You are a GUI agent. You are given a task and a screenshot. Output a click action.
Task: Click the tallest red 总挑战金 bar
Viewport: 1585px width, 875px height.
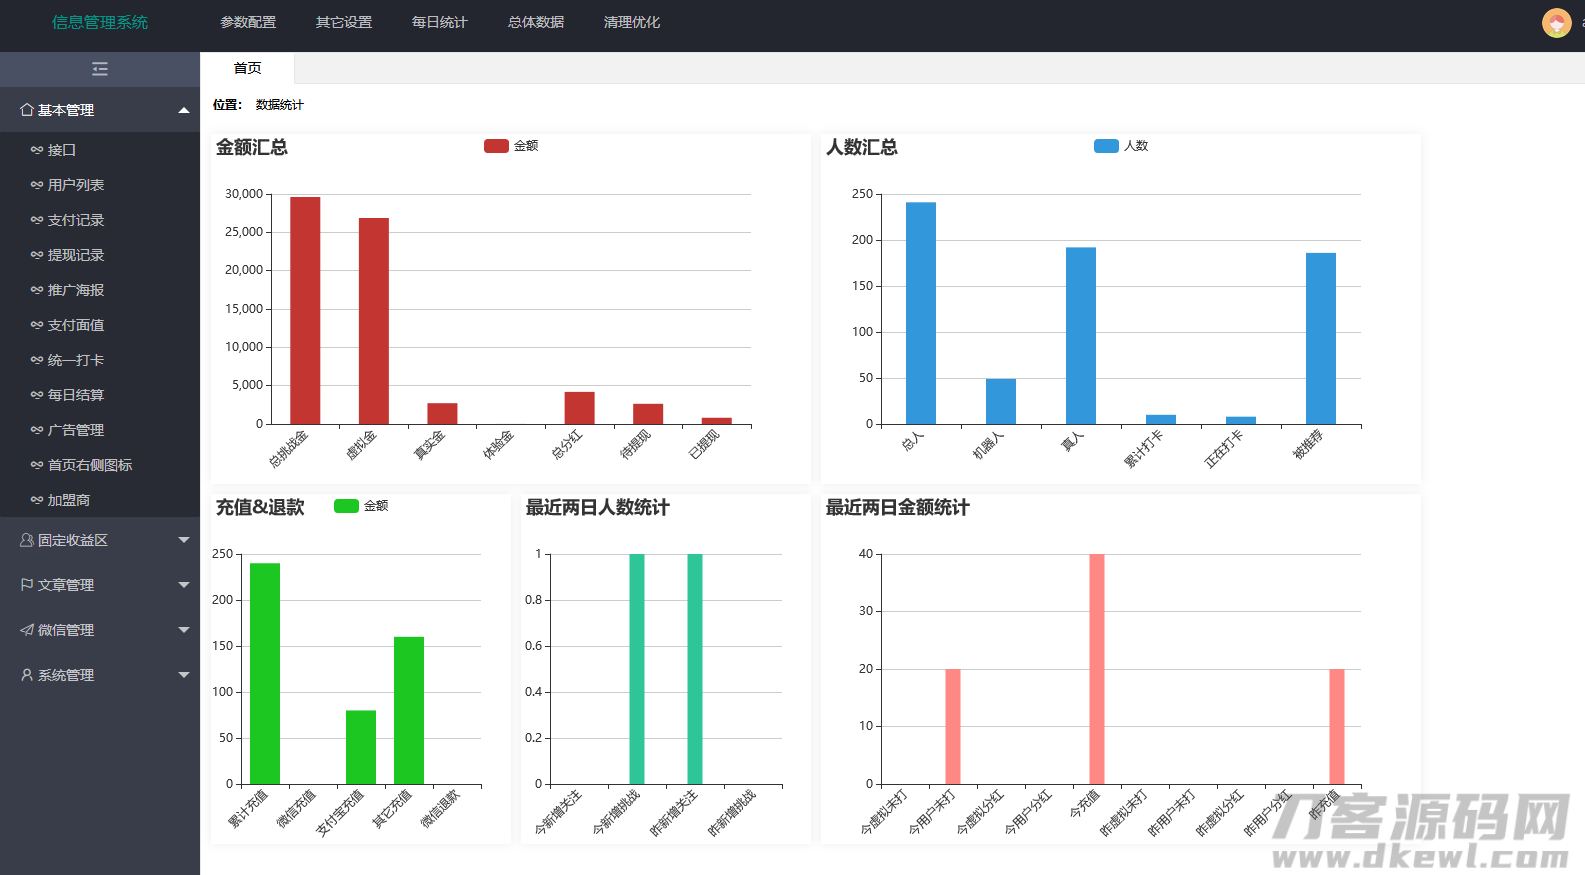coord(305,310)
